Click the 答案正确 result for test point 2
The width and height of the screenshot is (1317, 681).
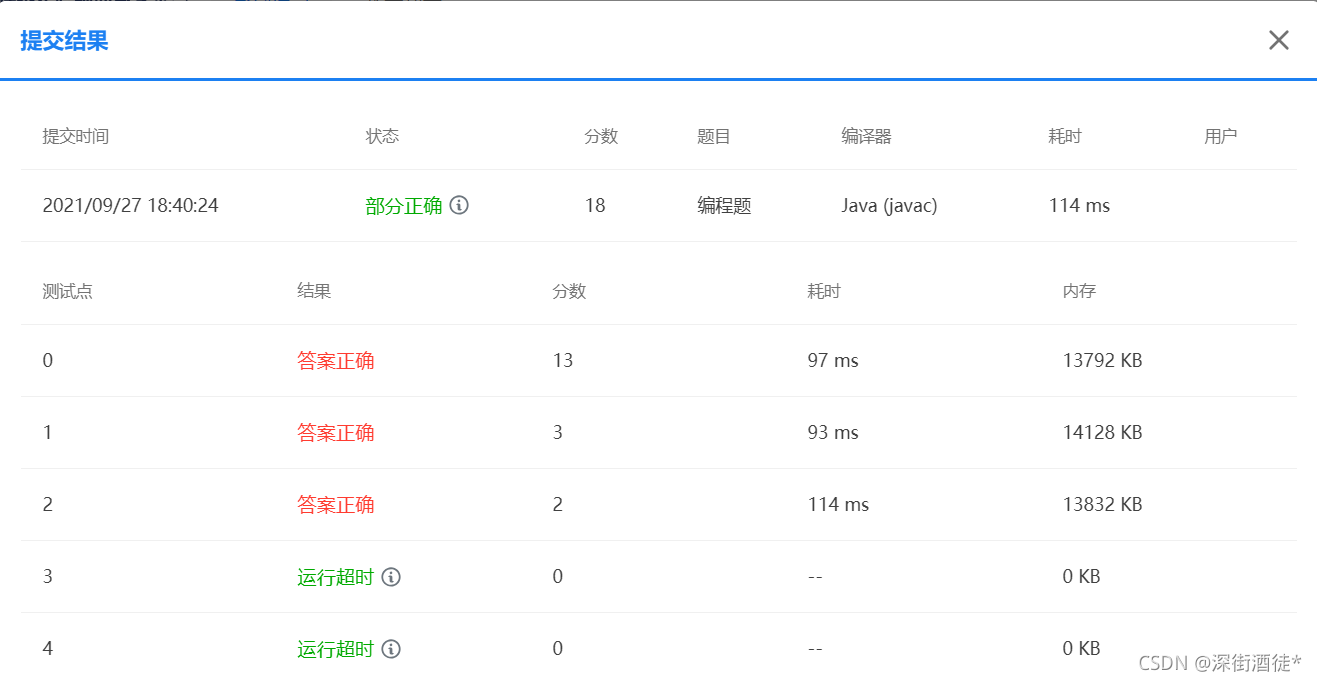point(335,504)
